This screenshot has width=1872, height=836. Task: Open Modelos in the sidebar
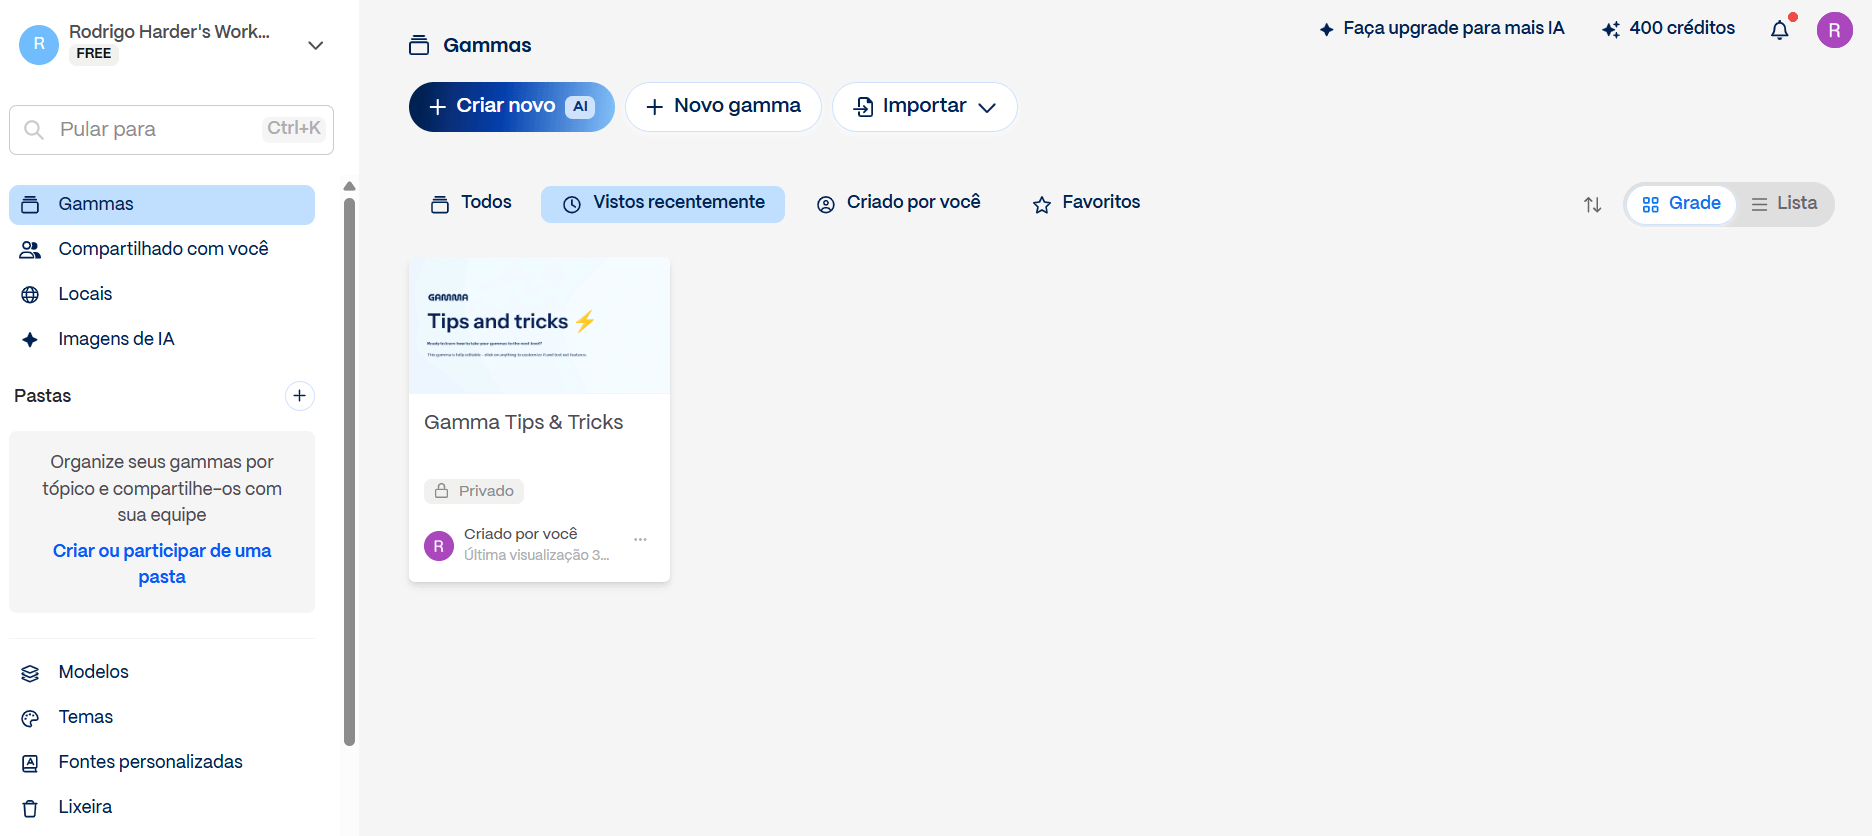(162, 672)
